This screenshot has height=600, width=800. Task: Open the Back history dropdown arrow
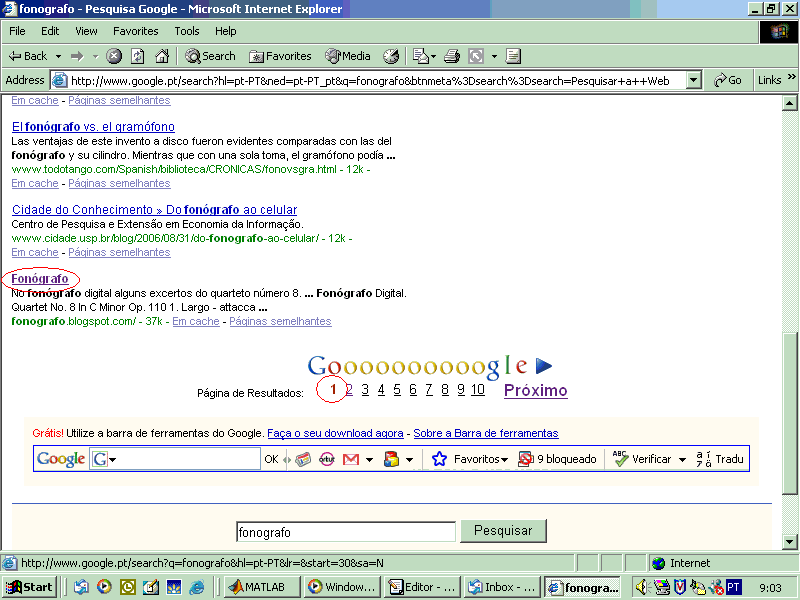pos(58,56)
